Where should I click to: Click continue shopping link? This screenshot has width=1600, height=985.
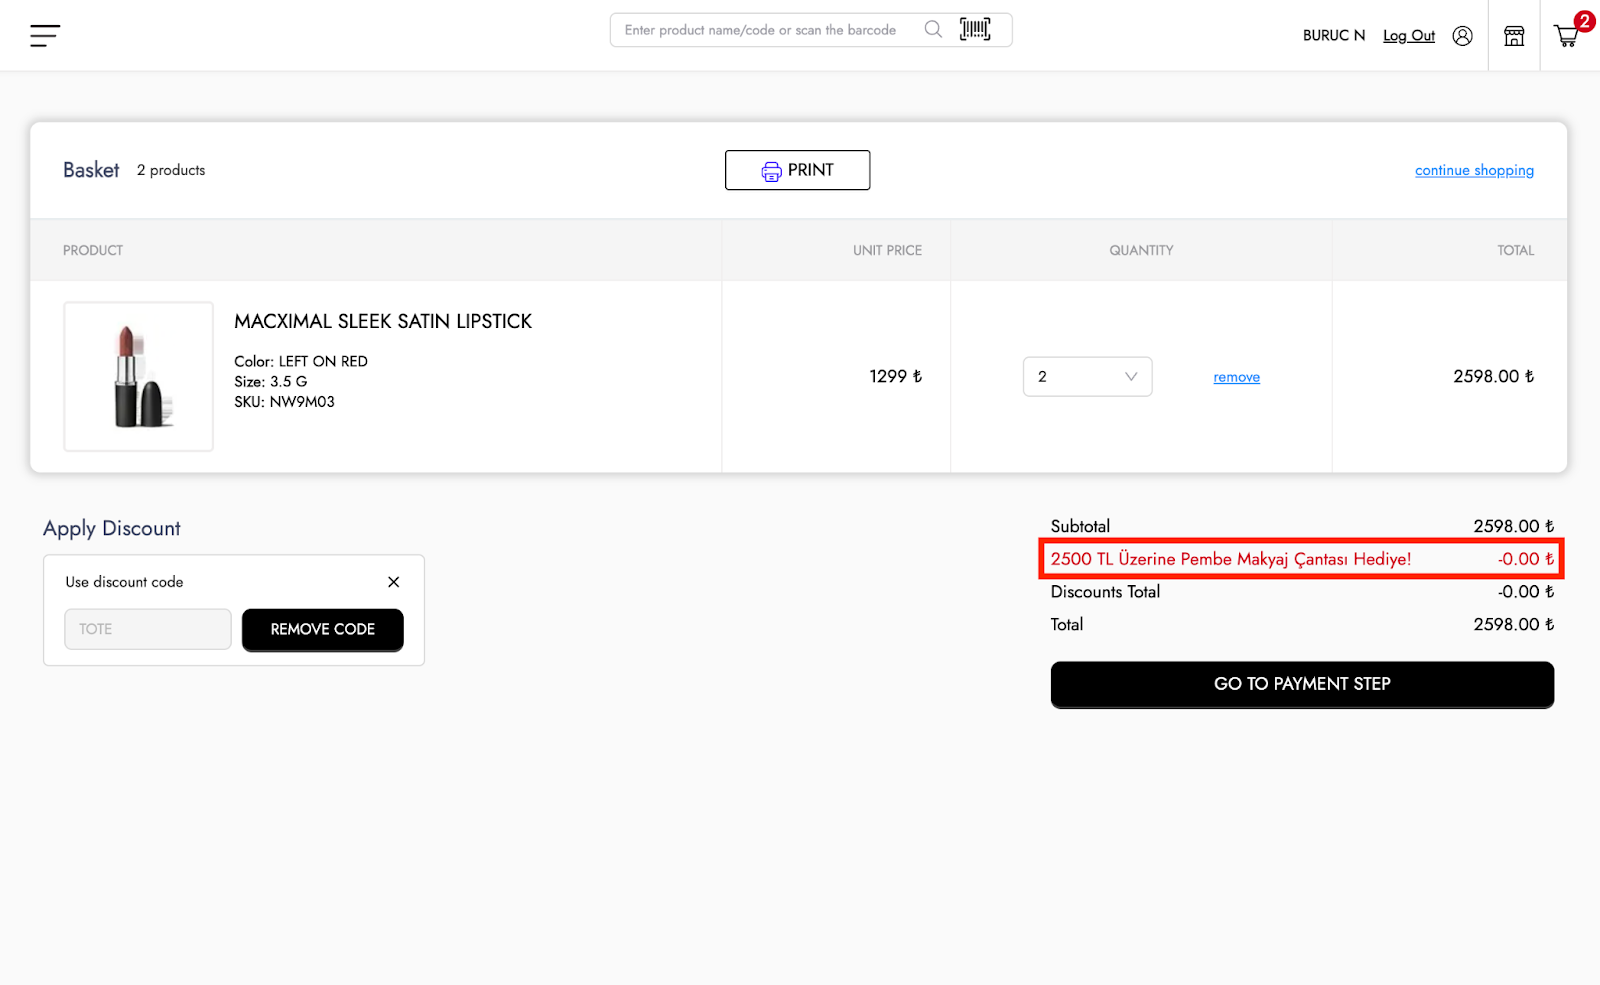(1474, 170)
